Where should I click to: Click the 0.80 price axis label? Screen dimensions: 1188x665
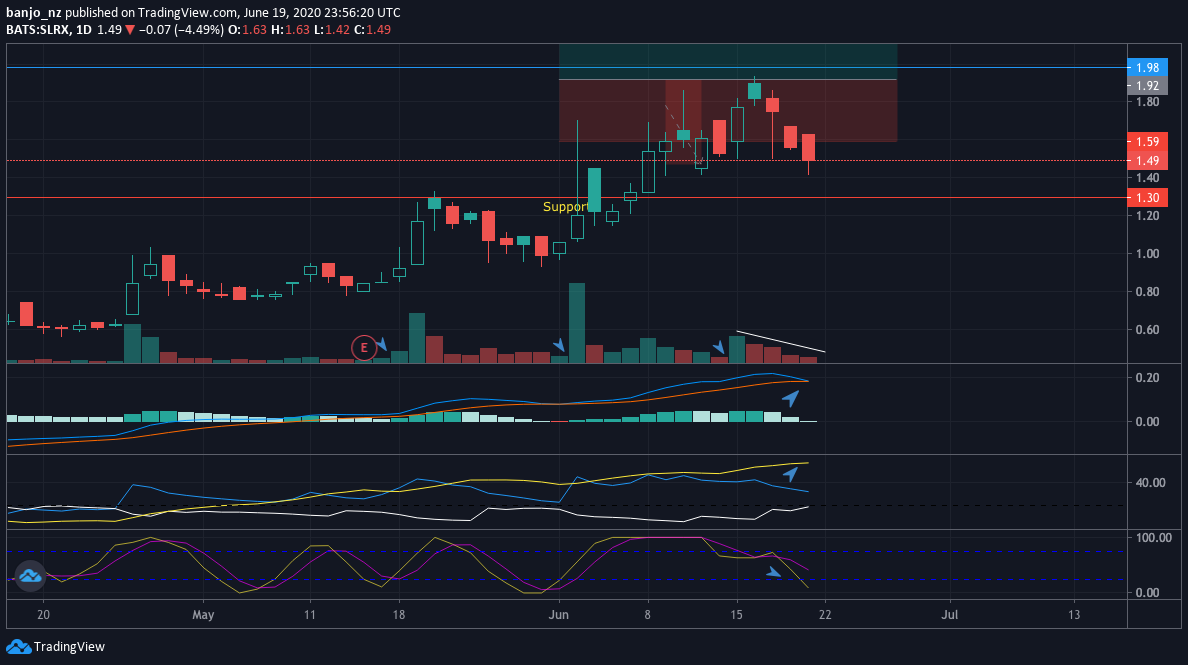(x=1147, y=292)
